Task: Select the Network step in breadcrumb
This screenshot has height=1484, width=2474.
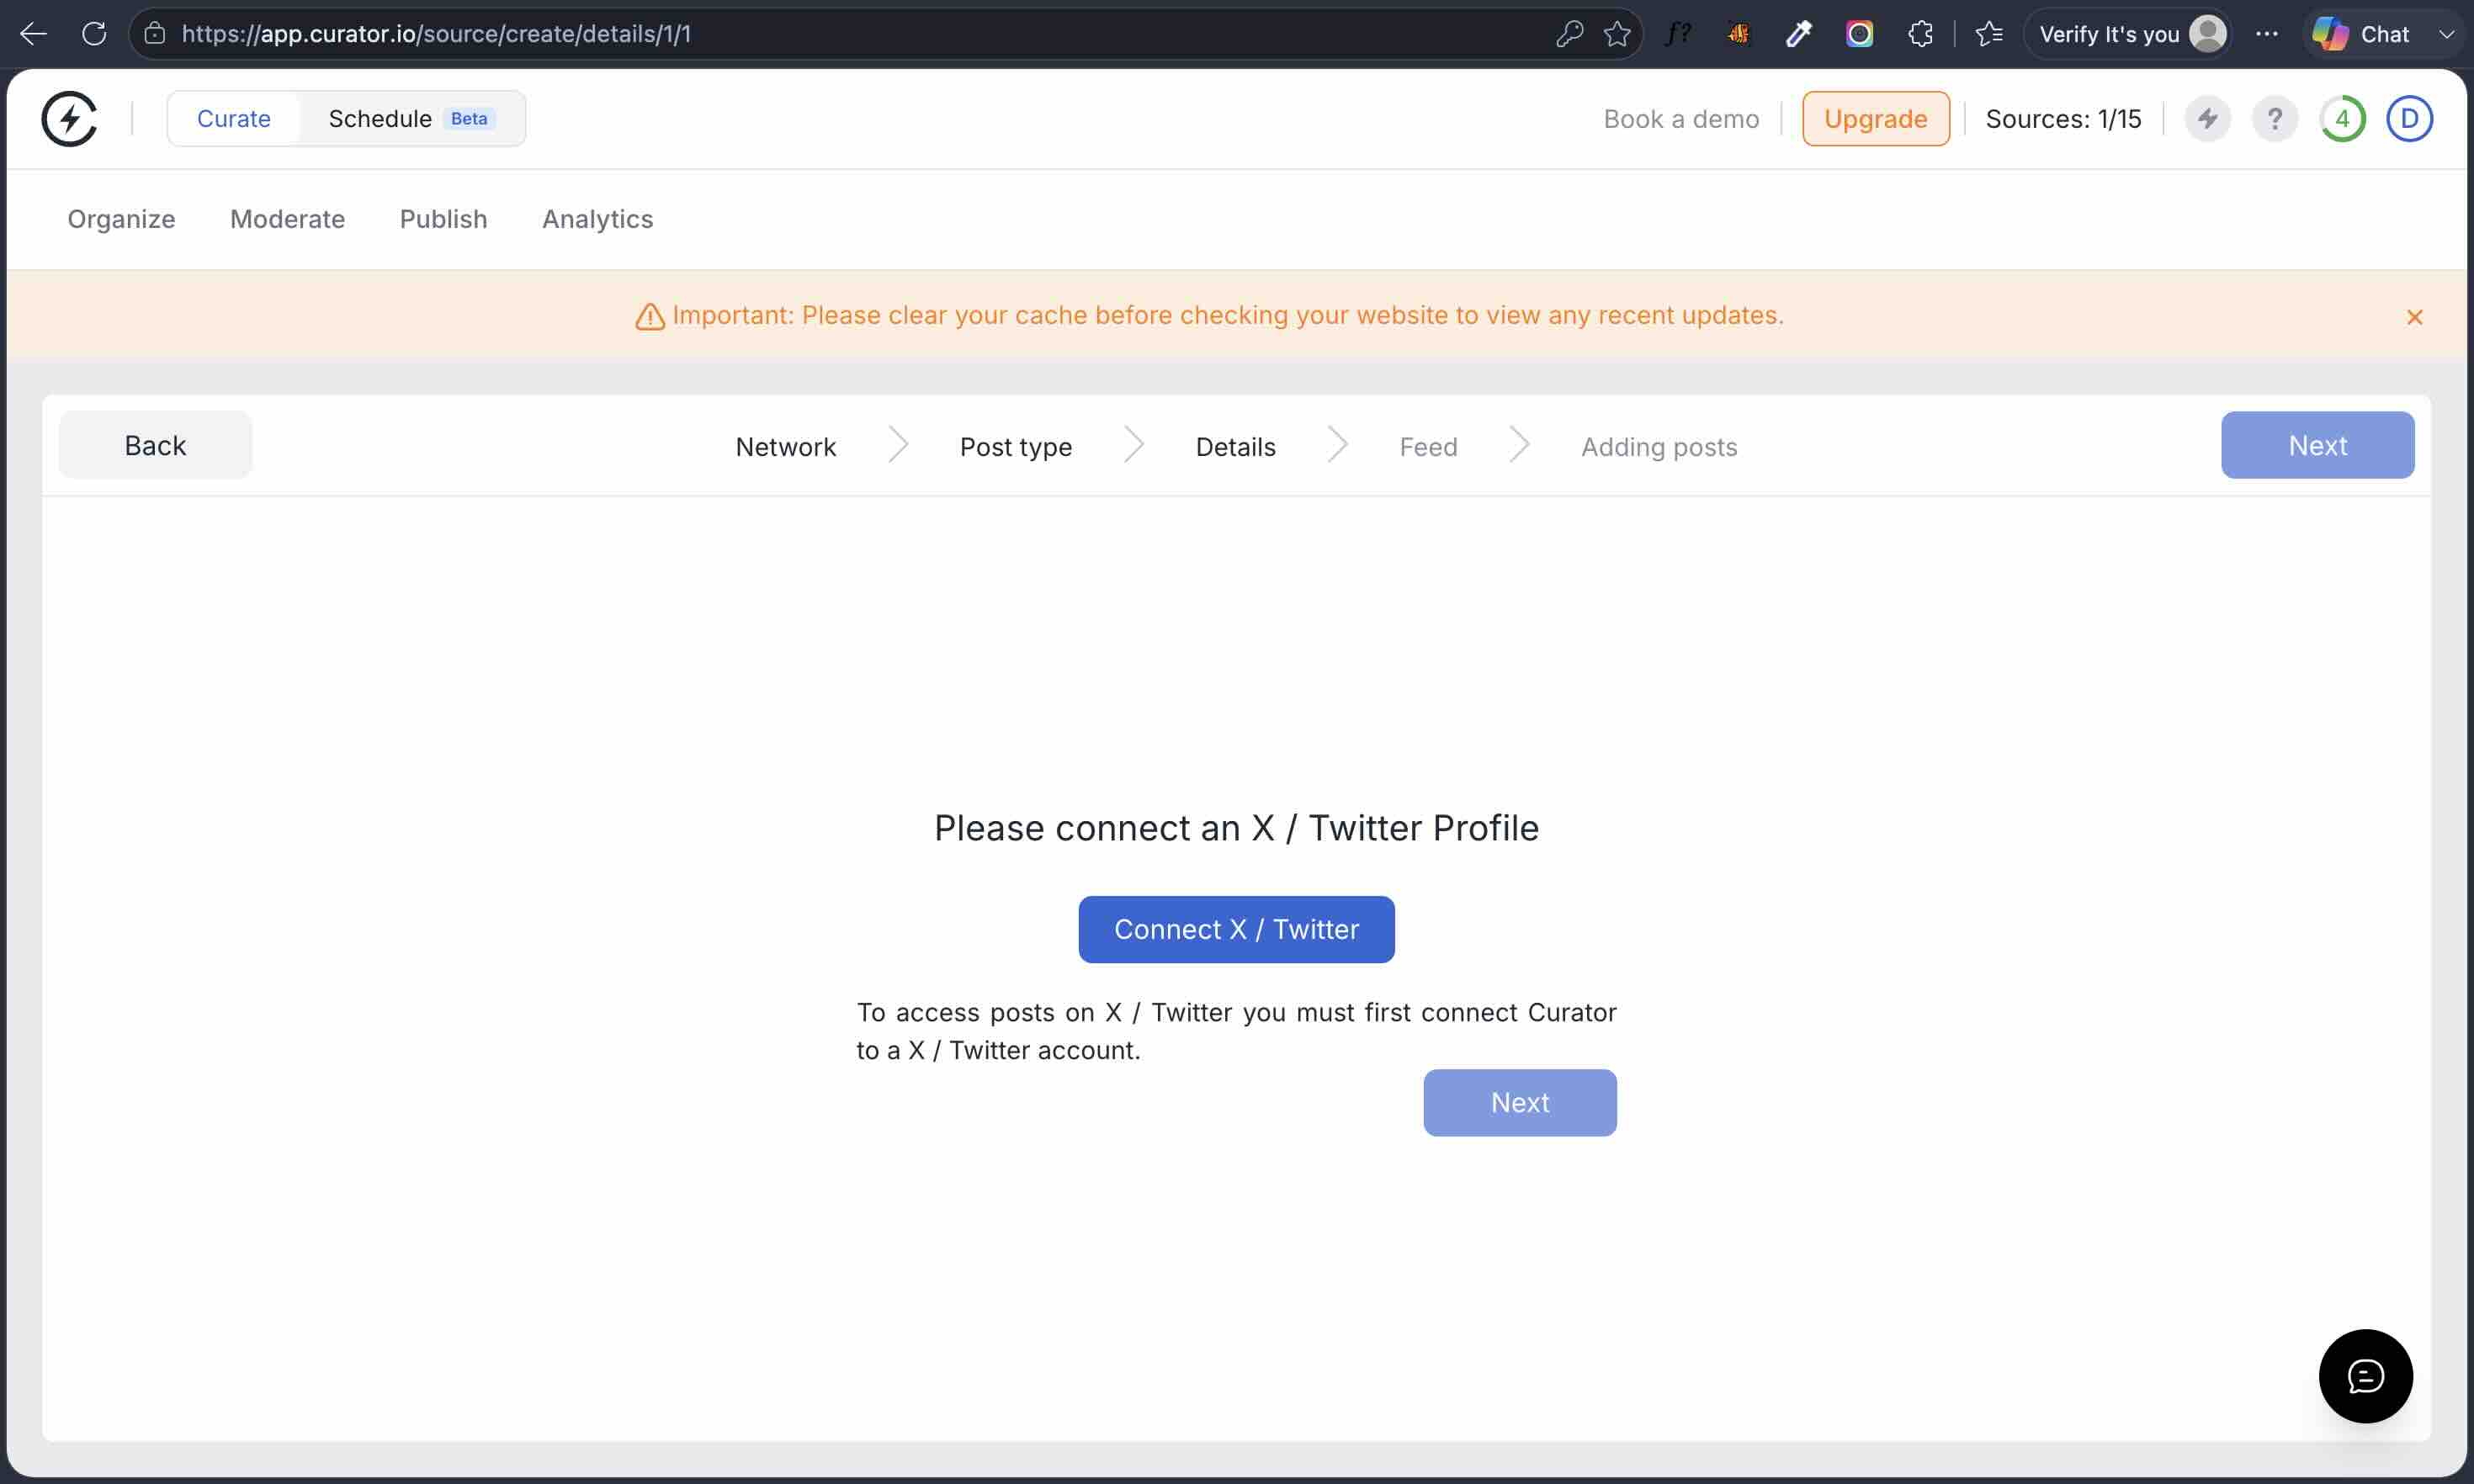Action: pos(786,447)
